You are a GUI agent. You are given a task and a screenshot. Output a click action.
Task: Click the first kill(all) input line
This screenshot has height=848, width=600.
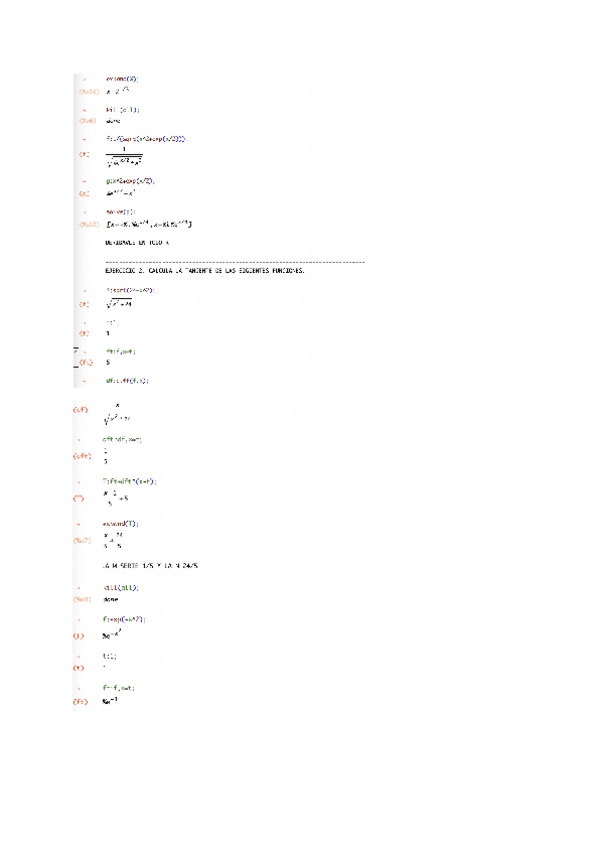point(123,110)
